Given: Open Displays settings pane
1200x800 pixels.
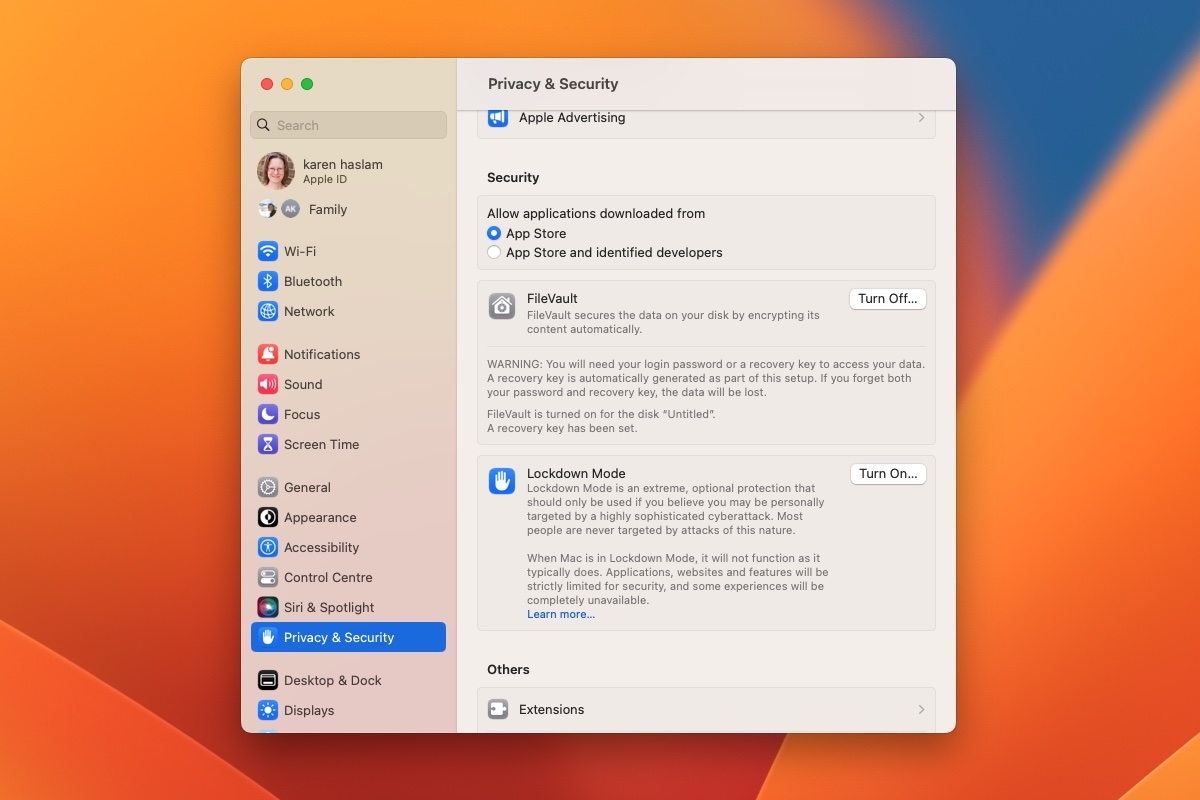Looking at the screenshot, I should (348, 710).
